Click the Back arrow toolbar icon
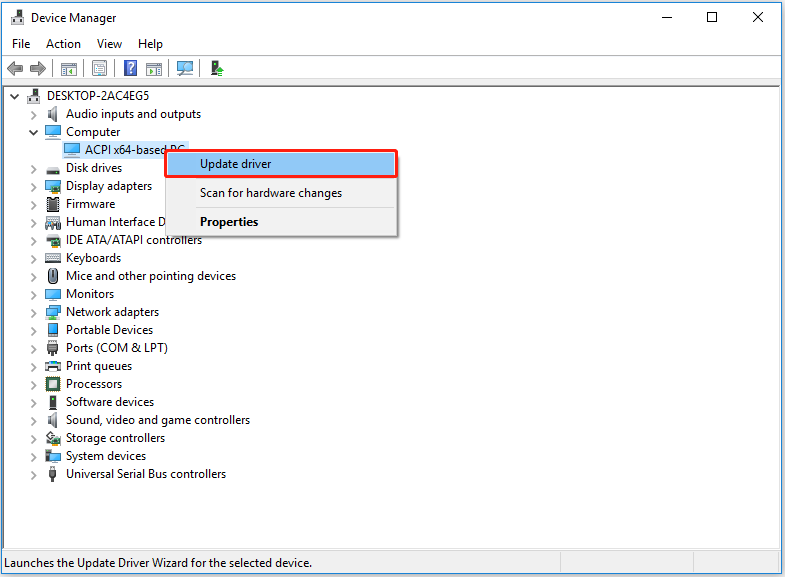Image resolution: width=785 pixels, height=577 pixels. (15, 68)
